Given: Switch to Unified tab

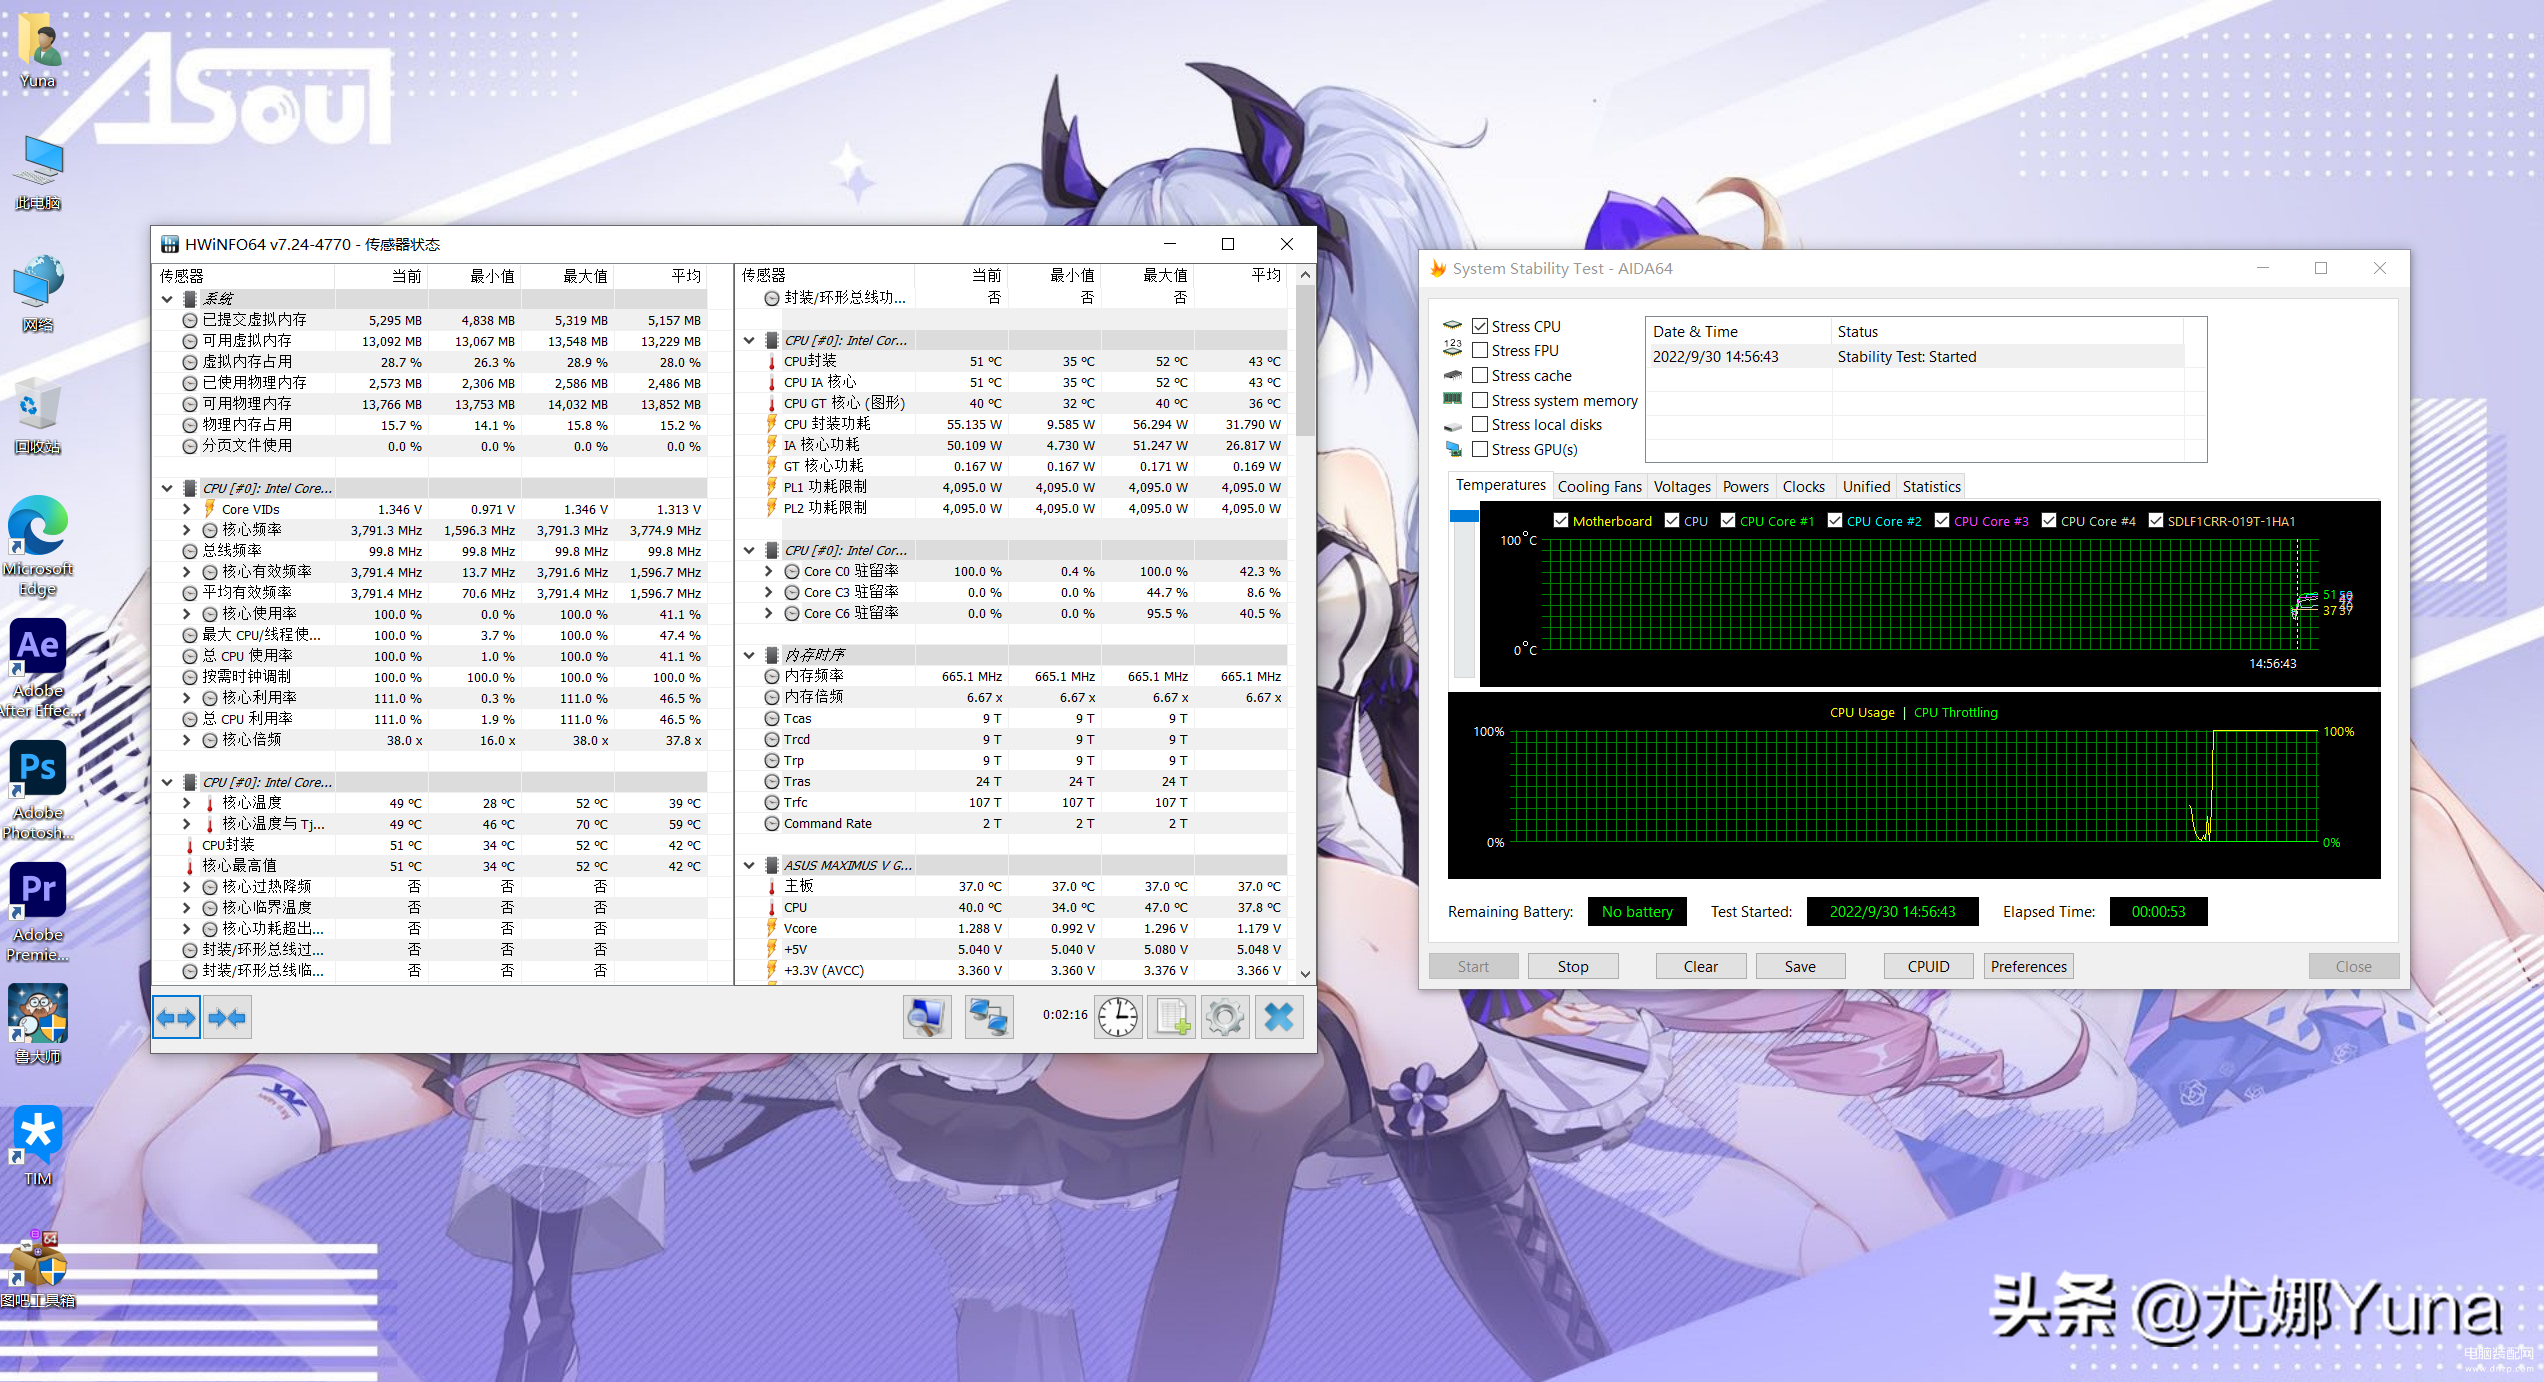Looking at the screenshot, I should tap(1866, 486).
